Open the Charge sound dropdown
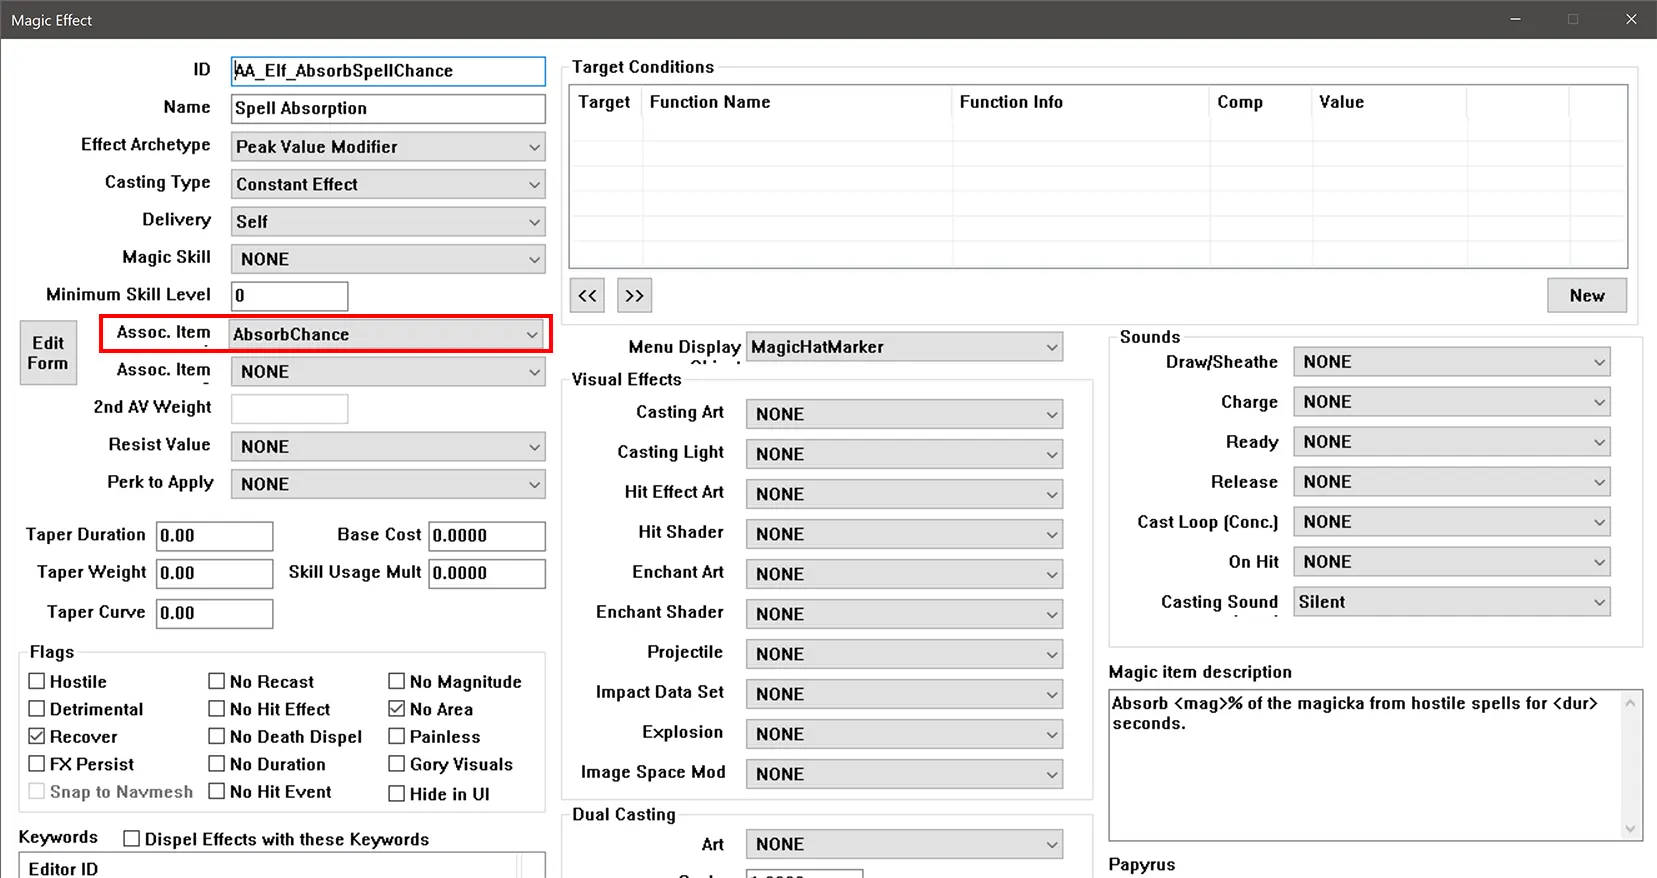 [1452, 402]
